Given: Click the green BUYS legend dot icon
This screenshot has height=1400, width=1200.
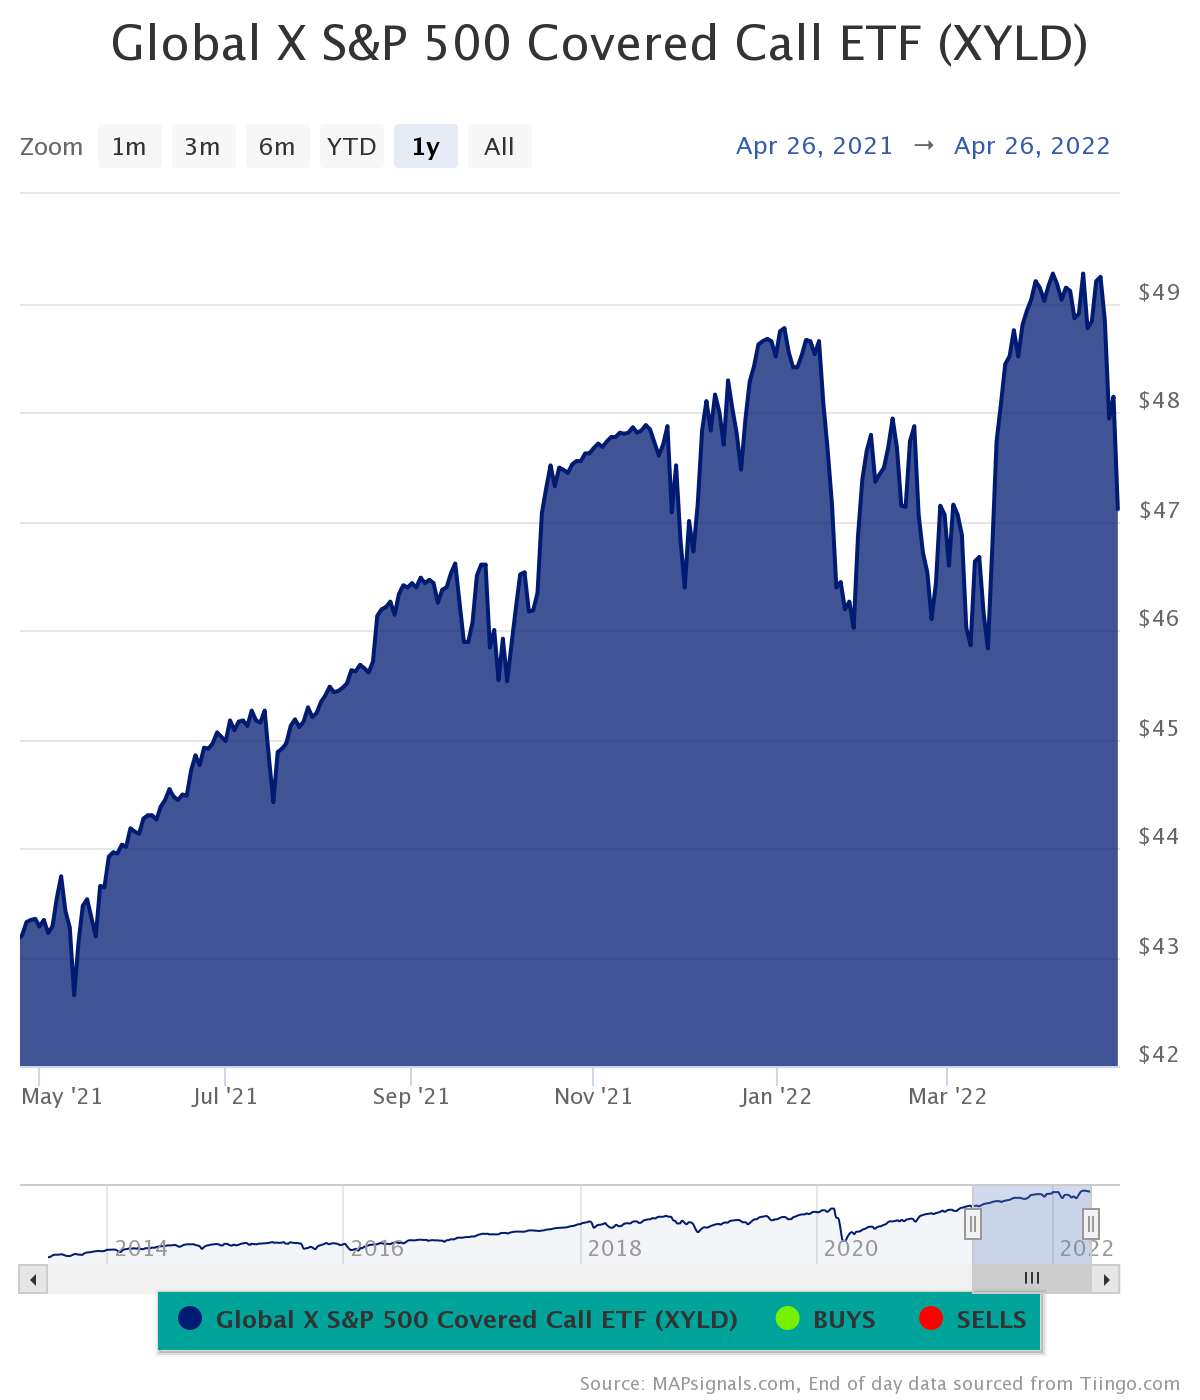Looking at the screenshot, I should (x=788, y=1319).
